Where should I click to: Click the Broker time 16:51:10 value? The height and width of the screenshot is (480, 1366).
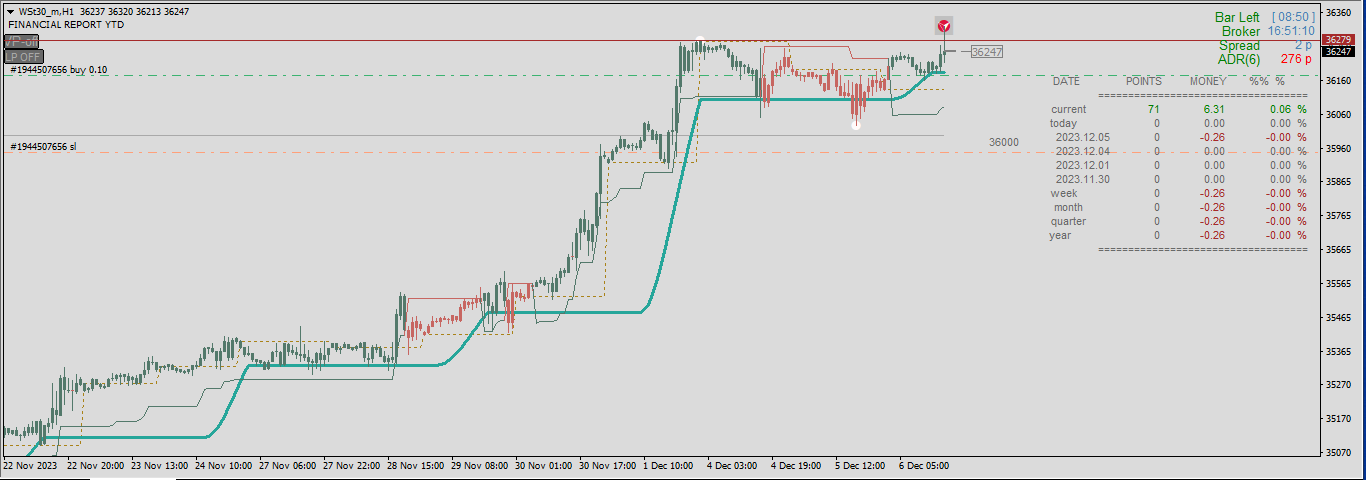[1291, 31]
